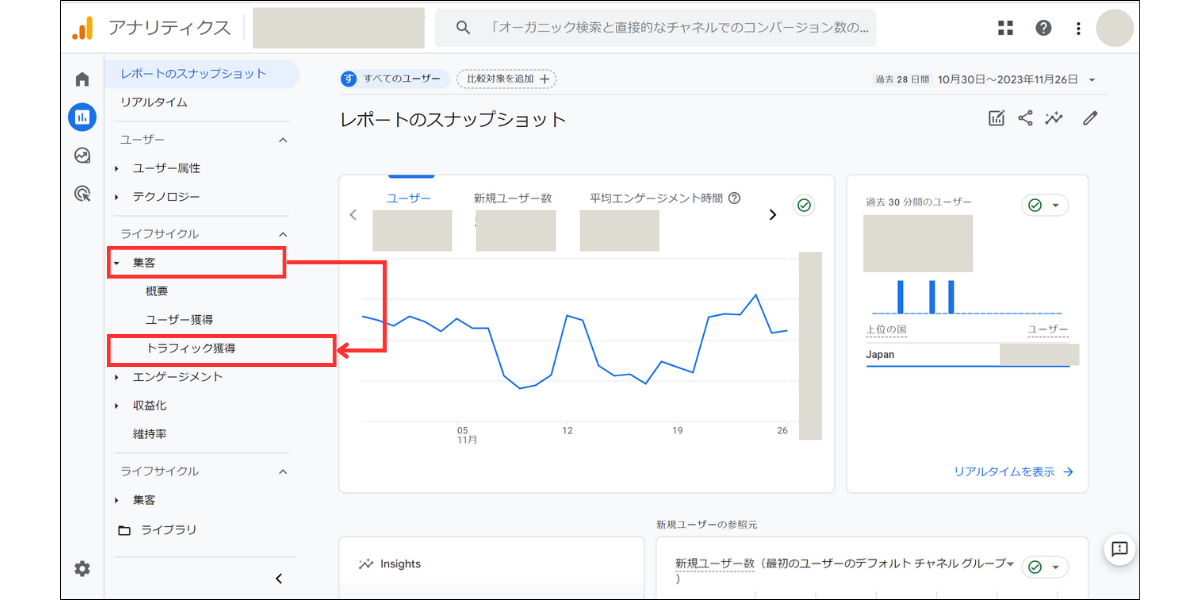Collapse the ユーザー section chevron
This screenshot has height=600, width=1200.
point(283,140)
